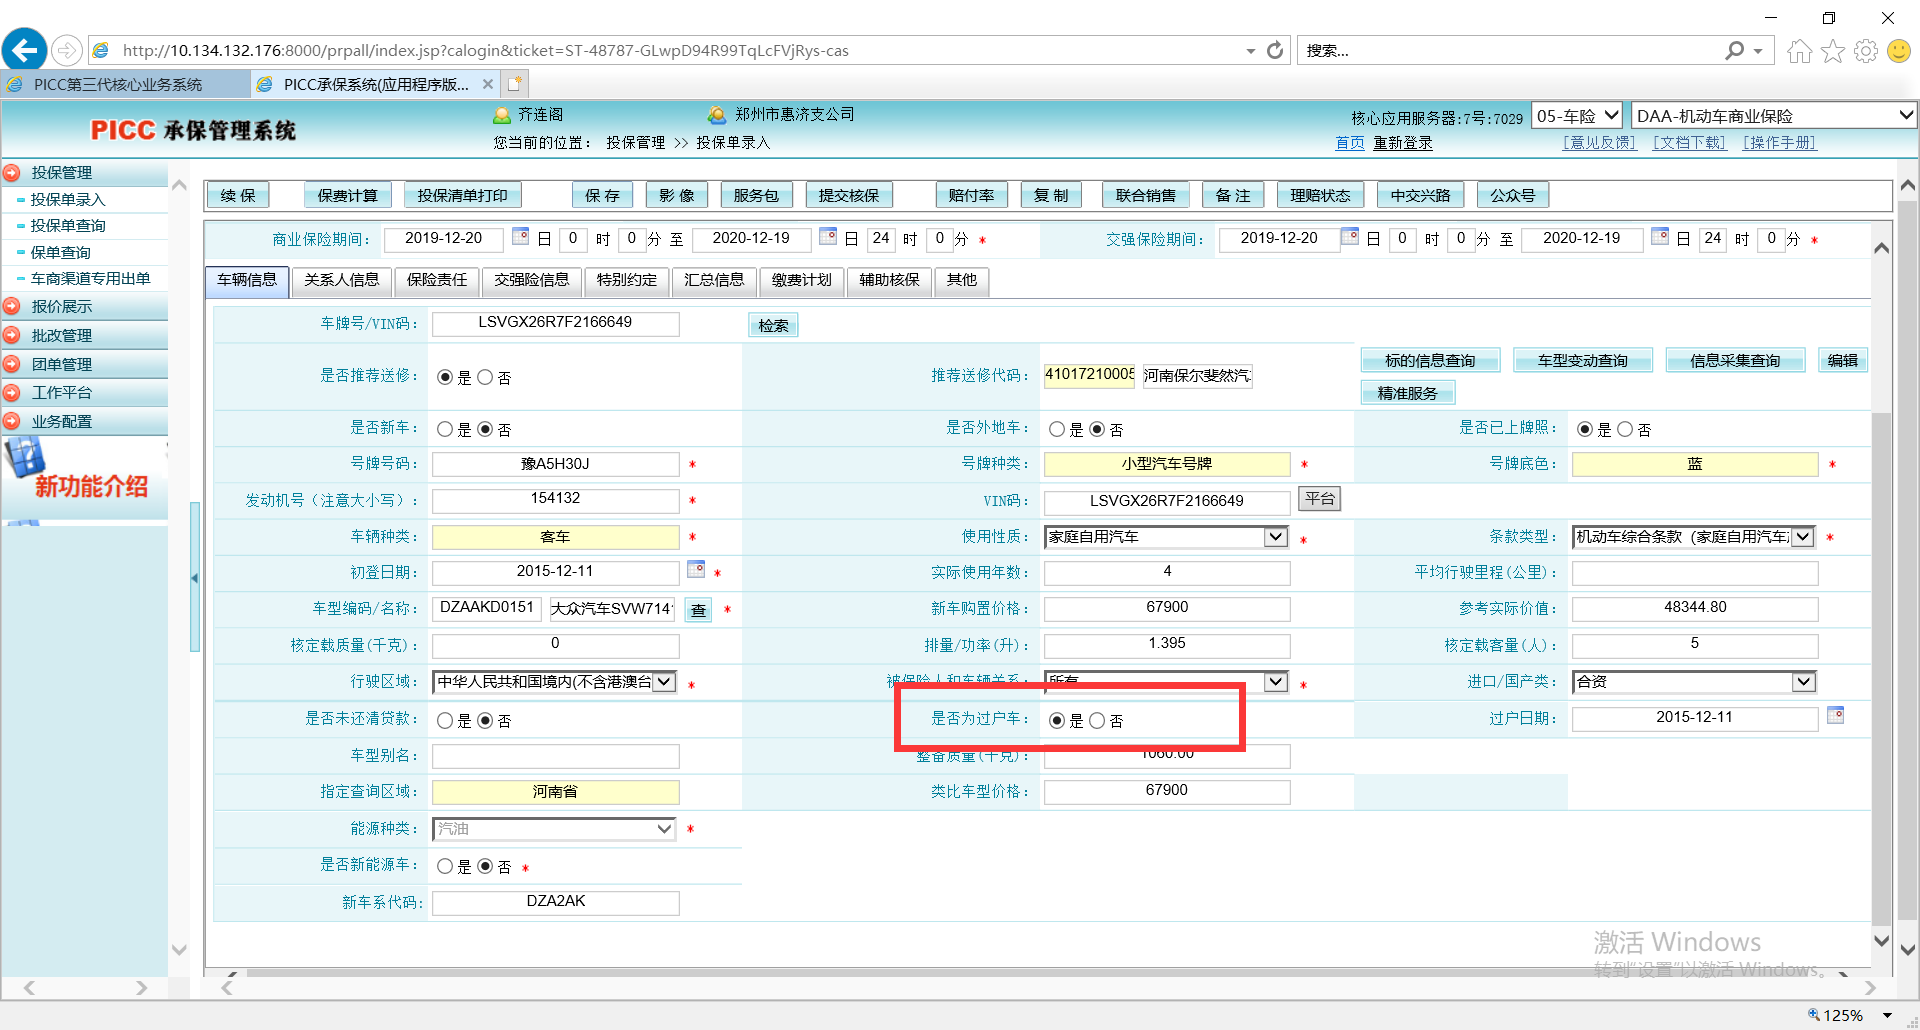This screenshot has width=1920, height=1030.
Task: Expand the 使用性质 dropdown
Action: [x=1275, y=537]
